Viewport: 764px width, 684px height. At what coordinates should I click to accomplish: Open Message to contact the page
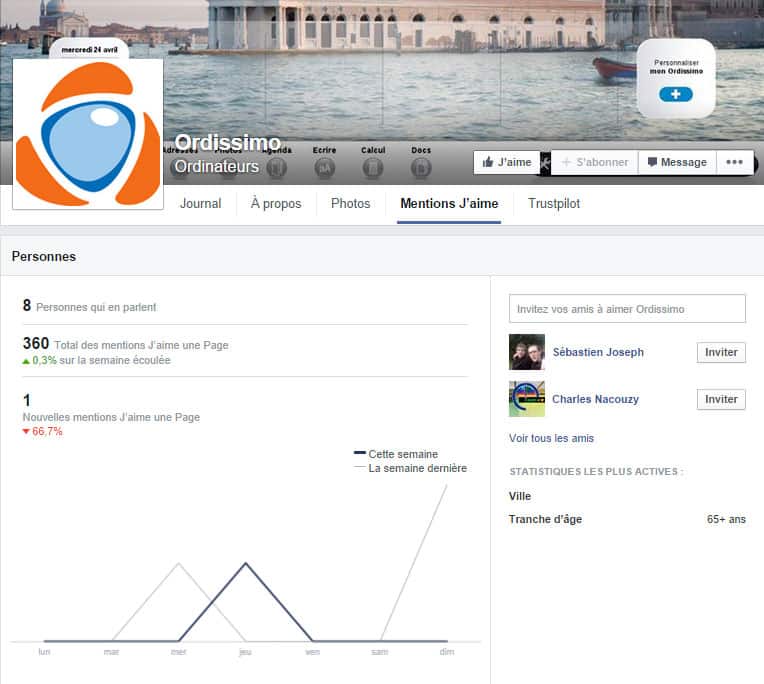pos(677,162)
